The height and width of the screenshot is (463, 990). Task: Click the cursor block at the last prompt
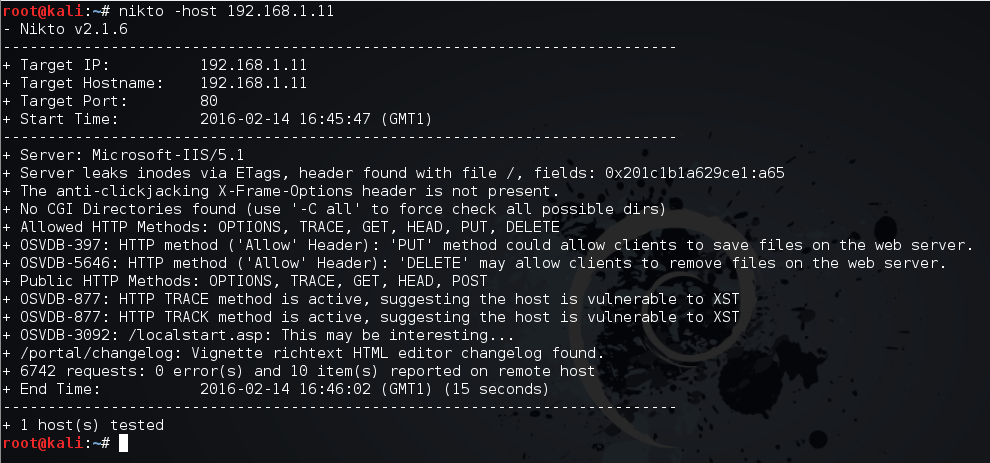[123, 443]
